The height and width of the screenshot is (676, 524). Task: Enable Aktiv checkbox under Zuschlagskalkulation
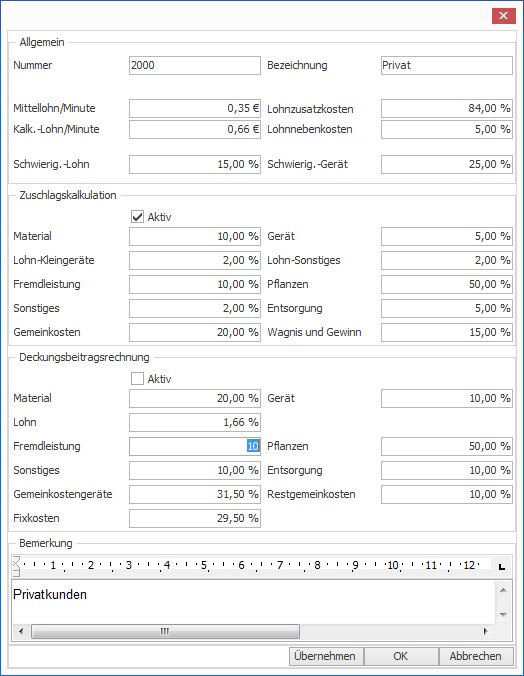(x=137, y=217)
